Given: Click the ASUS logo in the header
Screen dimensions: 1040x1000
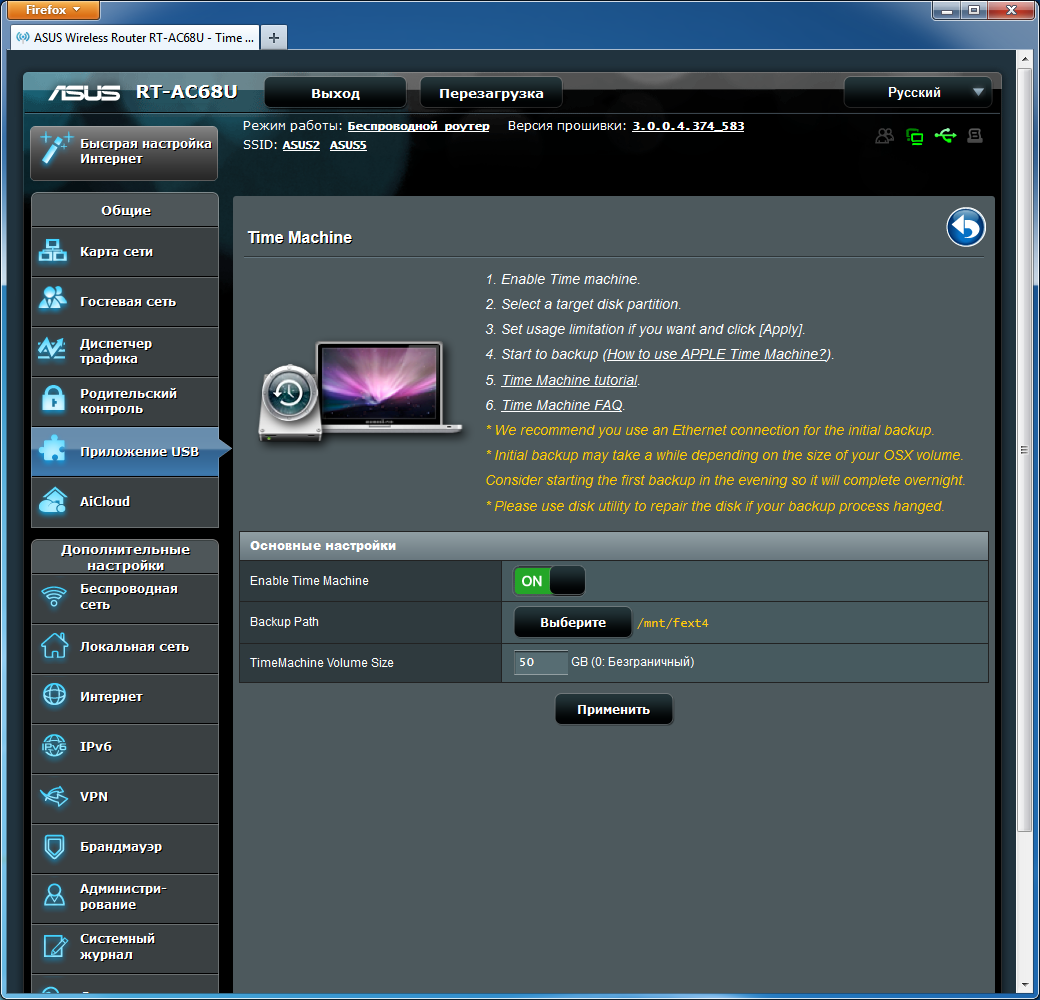Looking at the screenshot, I should pyautogui.click(x=84, y=92).
